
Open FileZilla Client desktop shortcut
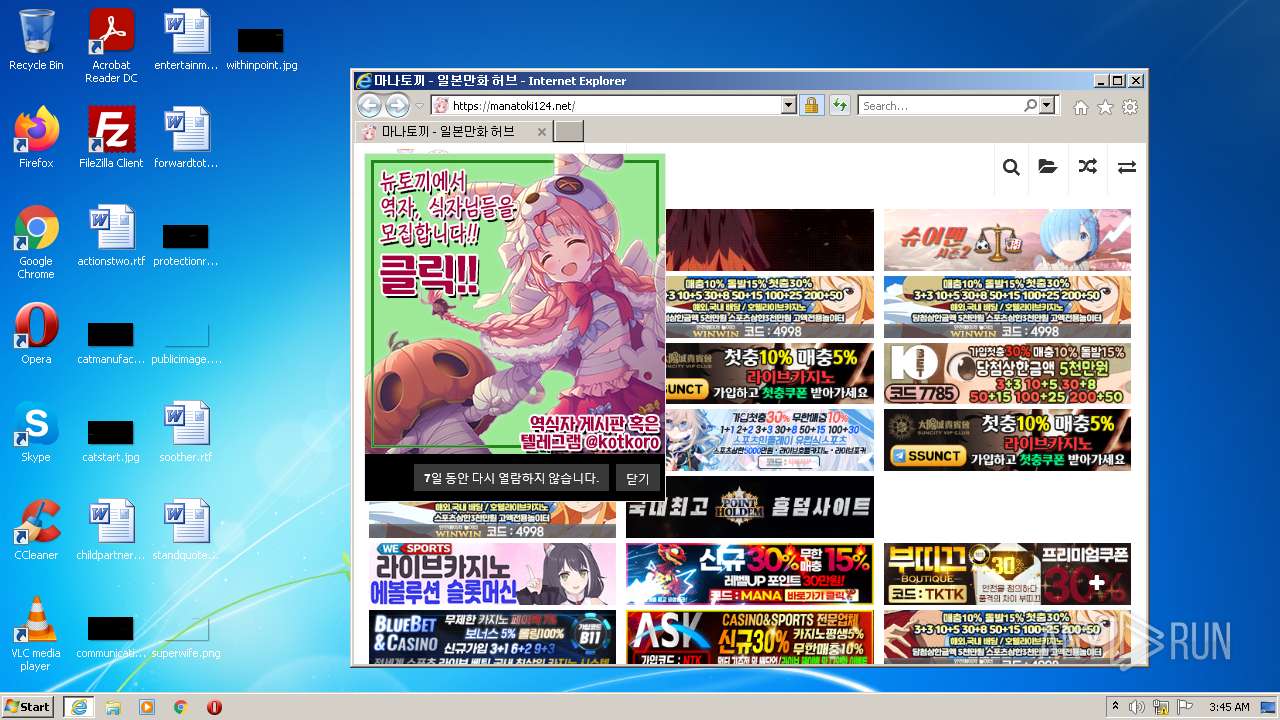click(111, 137)
